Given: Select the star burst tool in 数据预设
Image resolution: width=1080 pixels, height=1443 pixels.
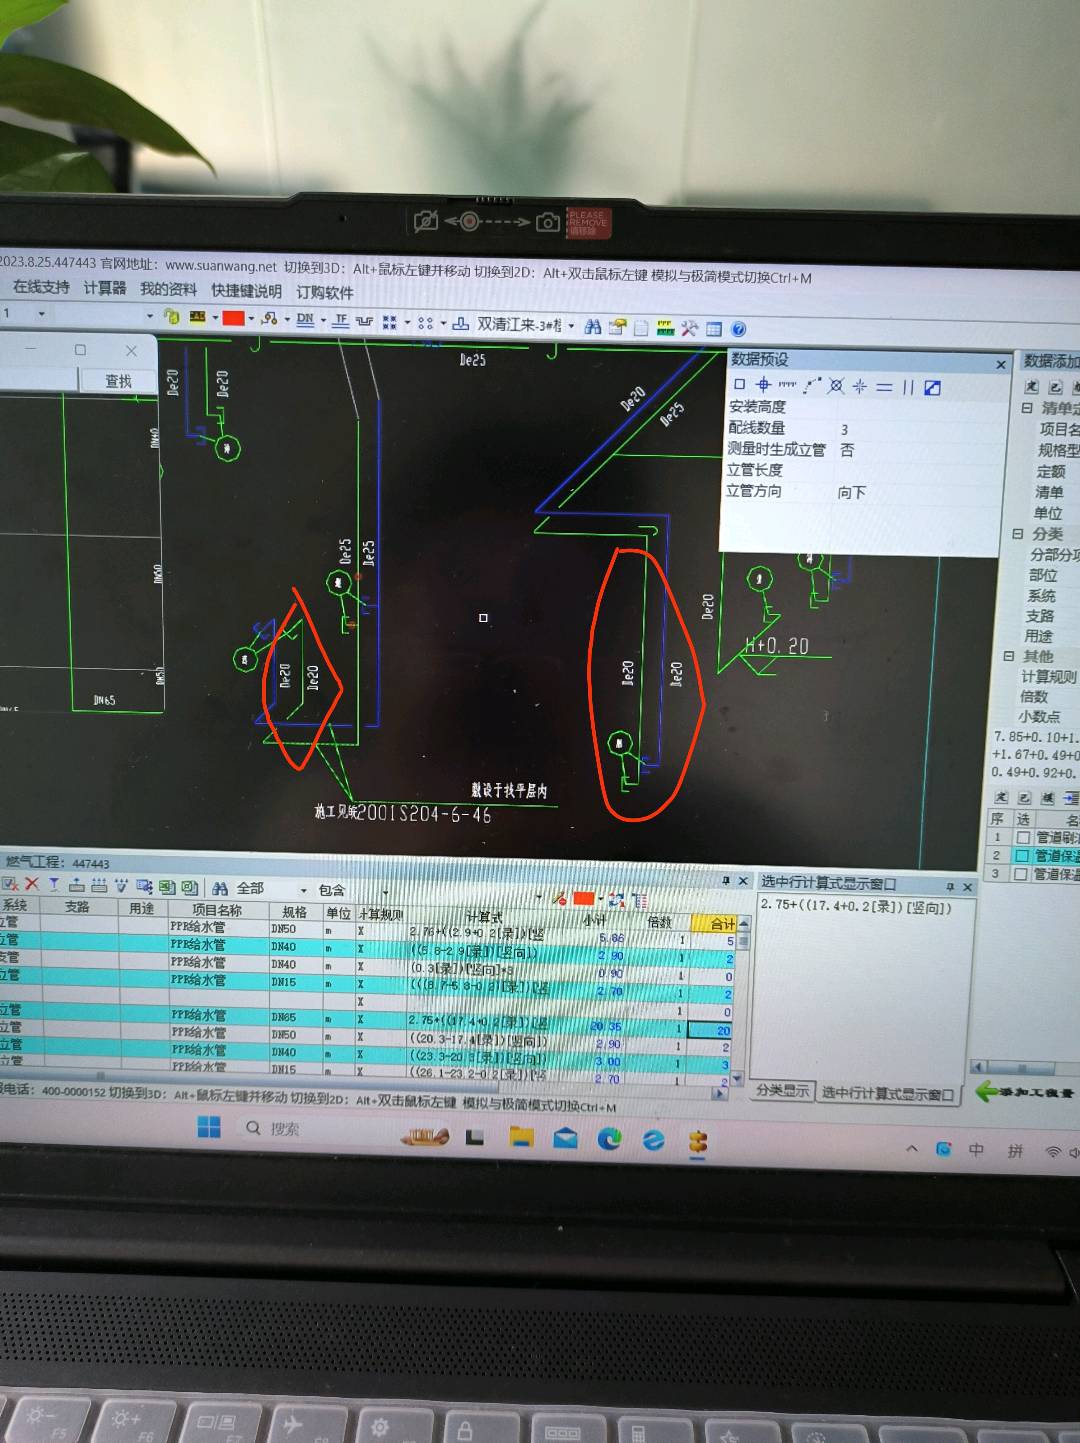Looking at the screenshot, I should click(x=859, y=386).
